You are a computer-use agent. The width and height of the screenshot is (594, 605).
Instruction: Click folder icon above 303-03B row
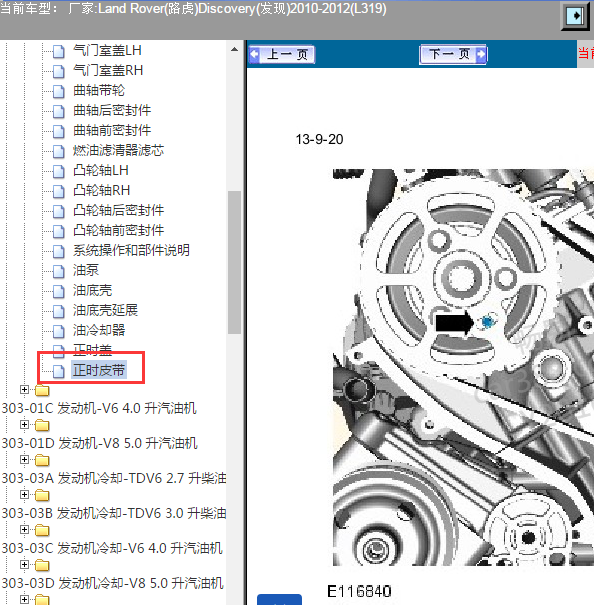click(x=42, y=495)
